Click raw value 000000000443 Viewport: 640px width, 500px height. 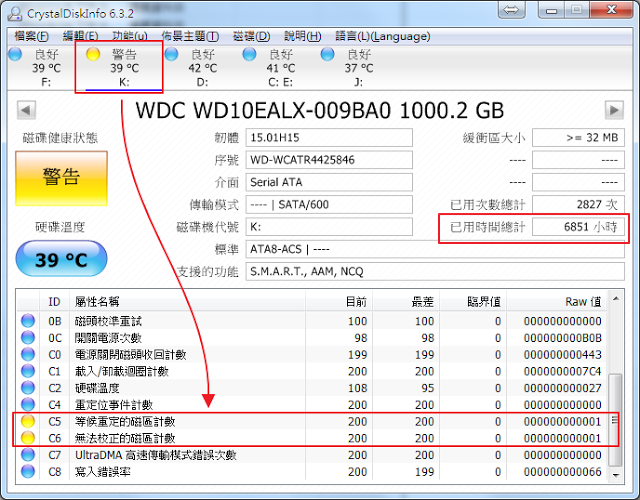(x=562, y=355)
